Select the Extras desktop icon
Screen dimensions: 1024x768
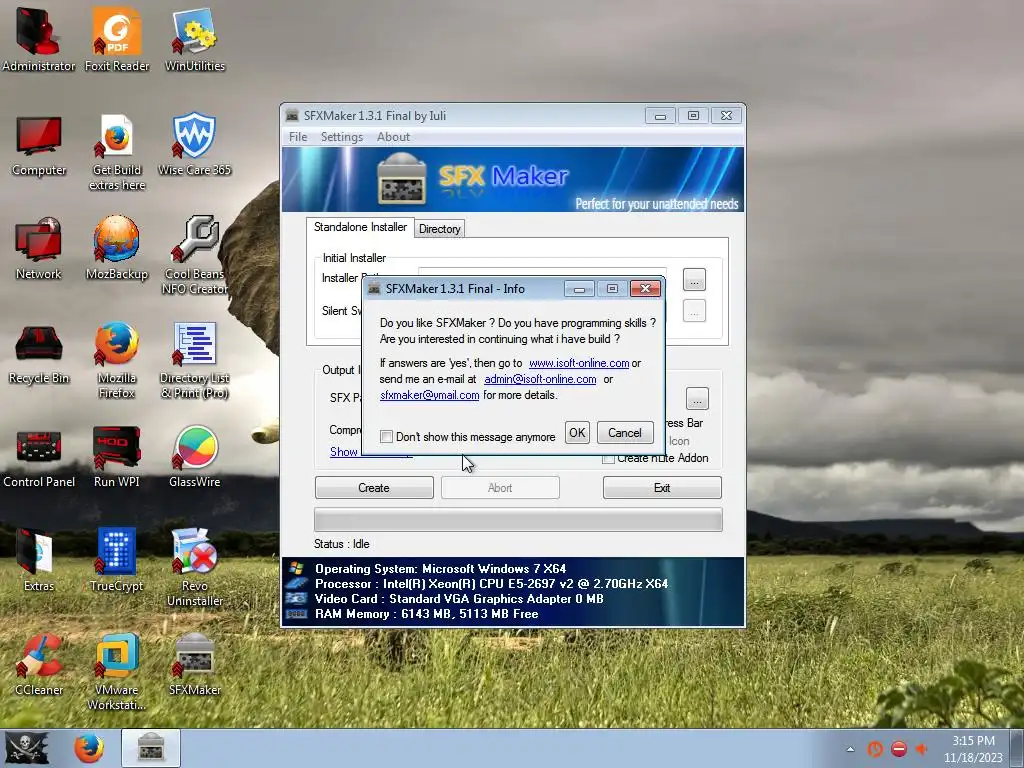[39, 560]
